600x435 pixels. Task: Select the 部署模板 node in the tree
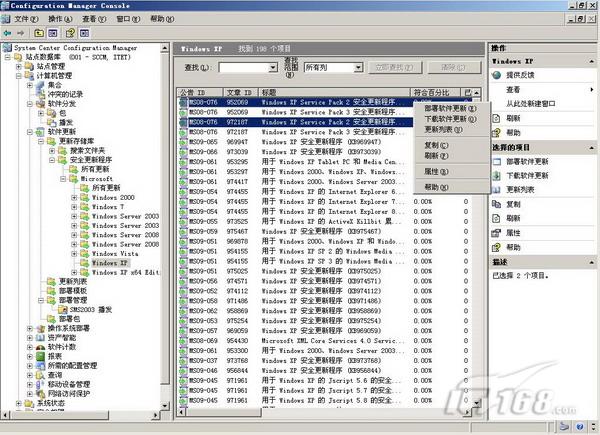click(73, 291)
